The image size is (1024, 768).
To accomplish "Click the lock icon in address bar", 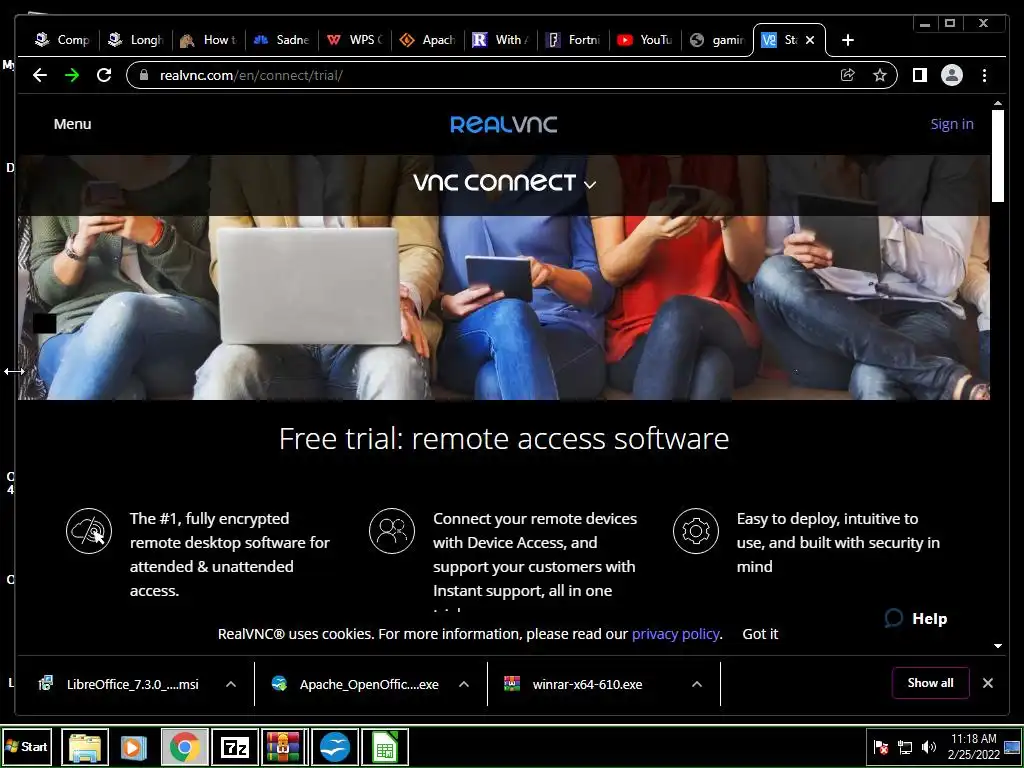I will pyautogui.click(x=144, y=75).
